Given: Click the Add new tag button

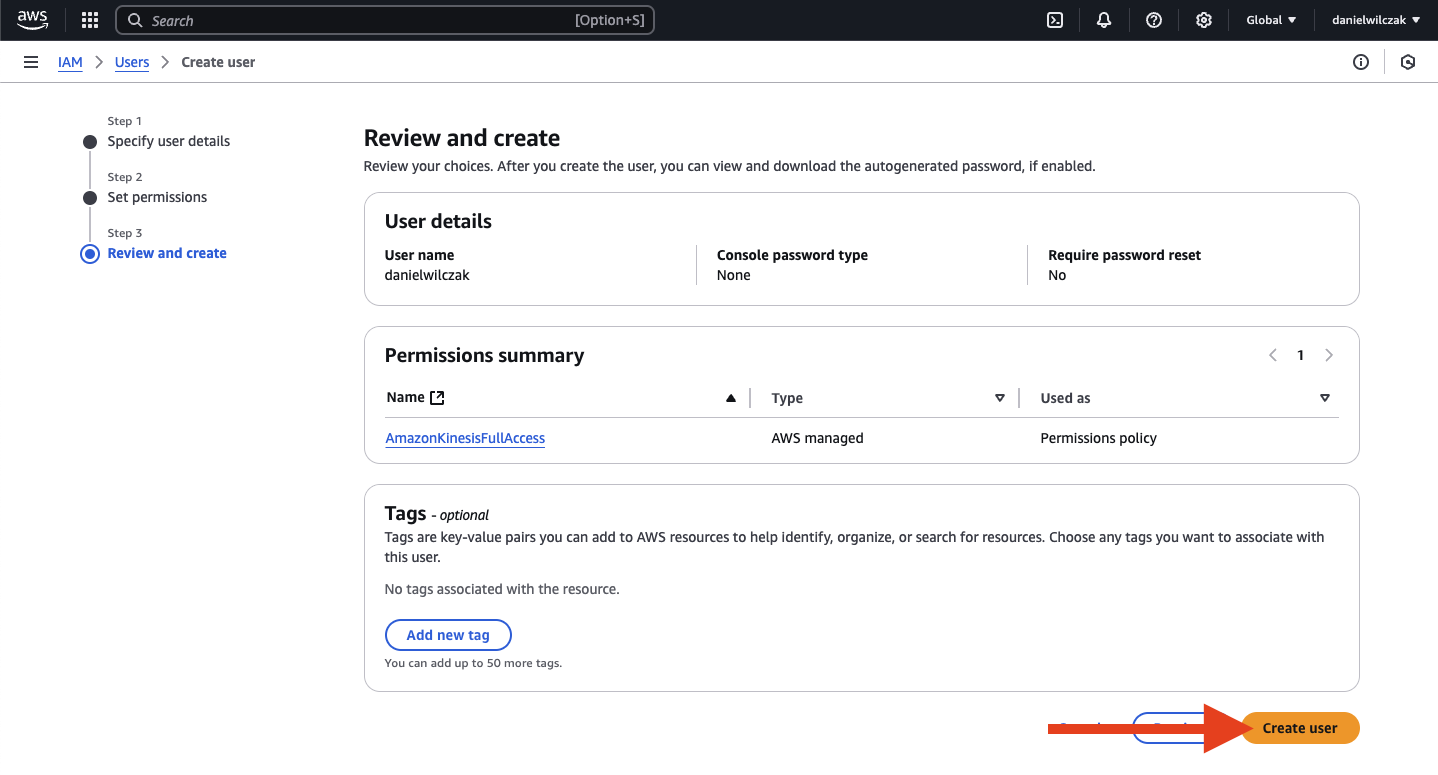Looking at the screenshot, I should pos(448,635).
